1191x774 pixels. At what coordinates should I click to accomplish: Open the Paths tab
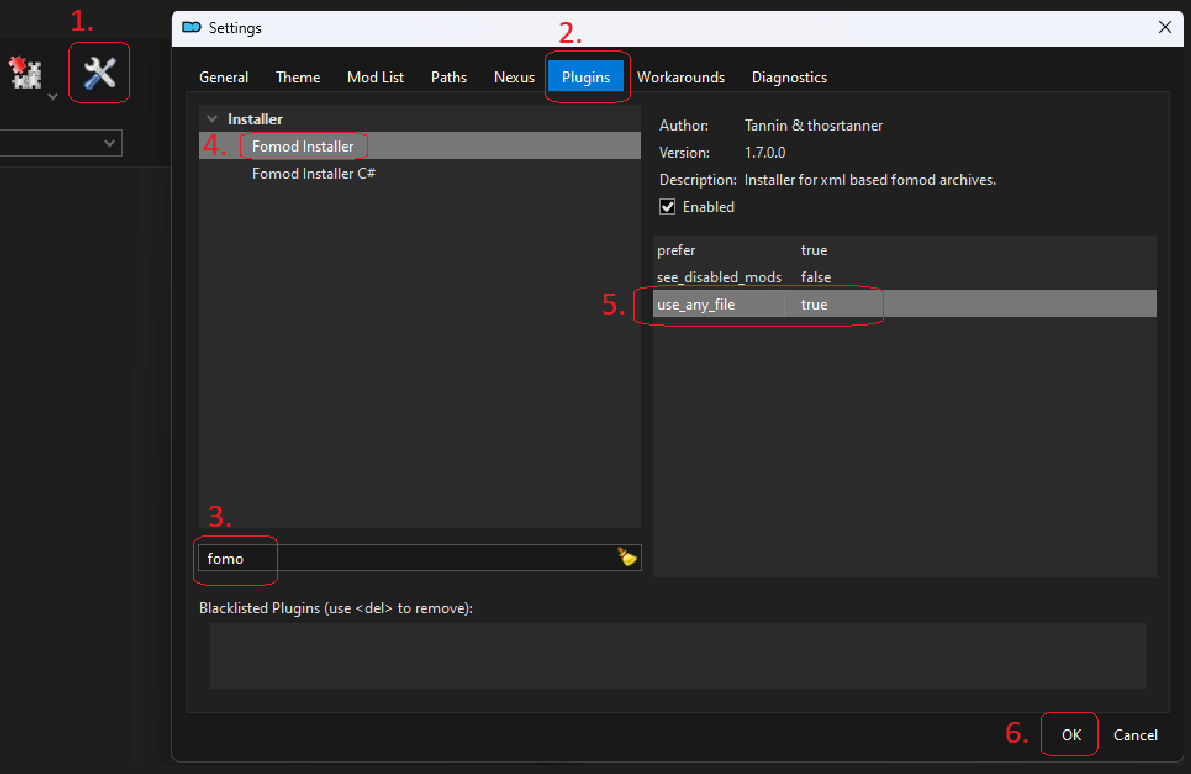[449, 77]
